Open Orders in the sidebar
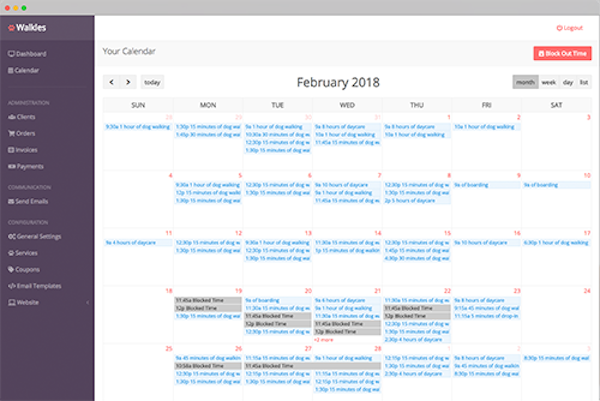This screenshot has width=600, height=401. [x=22, y=134]
